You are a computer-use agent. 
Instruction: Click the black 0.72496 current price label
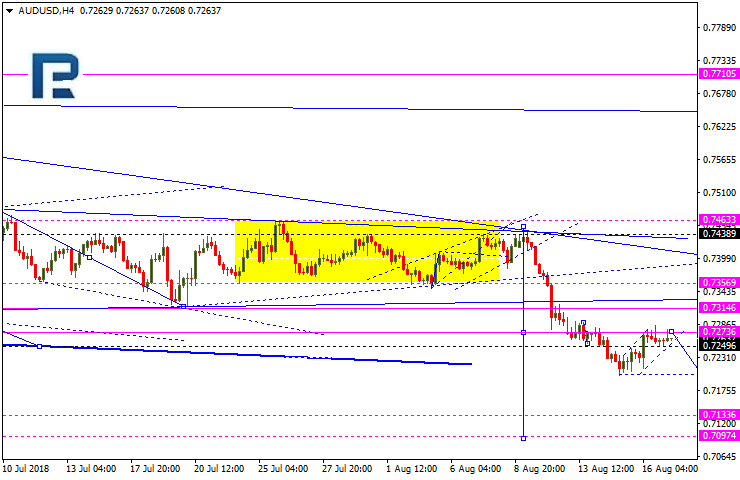pyautogui.click(x=718, y=345)
